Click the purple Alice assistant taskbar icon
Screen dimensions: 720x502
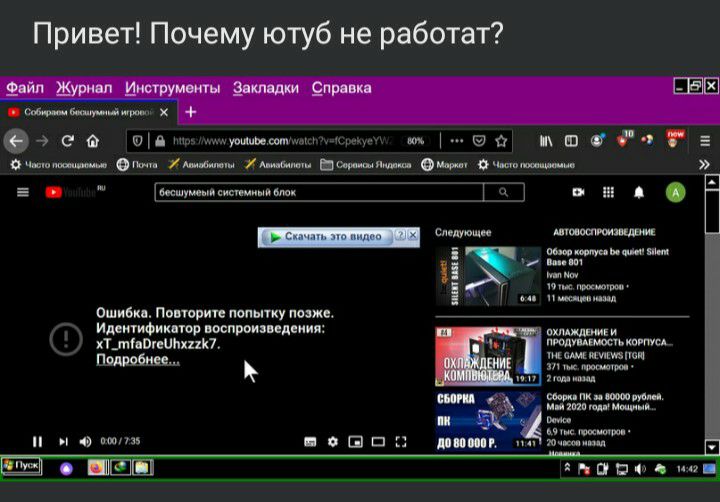coord(67,469)
